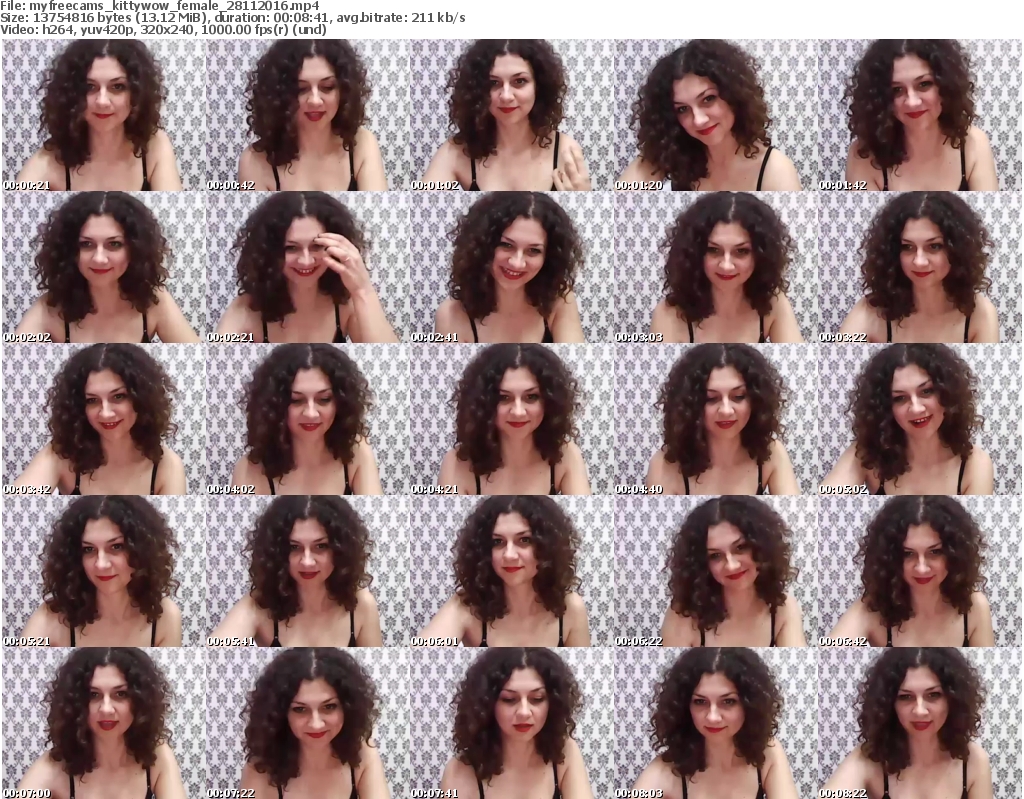Open the thumbnail at 00:01:02

[510, 115]
